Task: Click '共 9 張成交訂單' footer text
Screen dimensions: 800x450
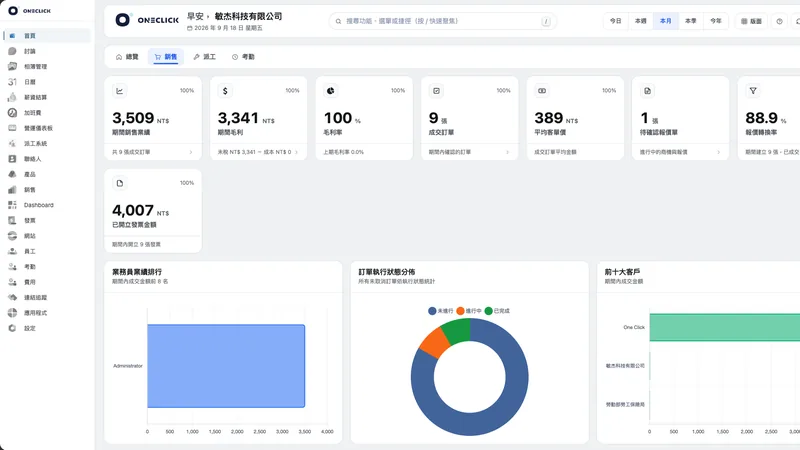Action: (131, 152)
